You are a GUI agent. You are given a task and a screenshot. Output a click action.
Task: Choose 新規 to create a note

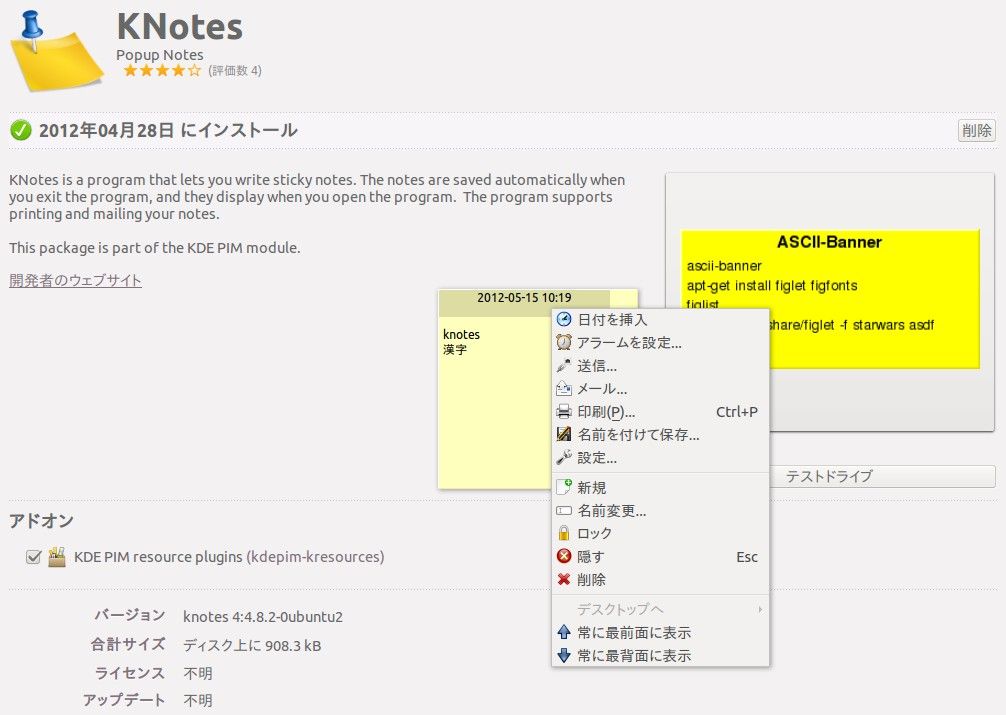pos(660,488)
